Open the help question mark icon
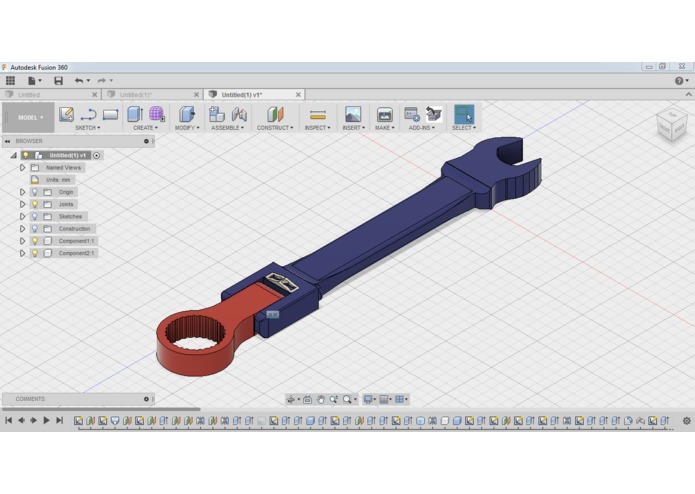Viewport: 695px width, 494px height. (679, 81)
